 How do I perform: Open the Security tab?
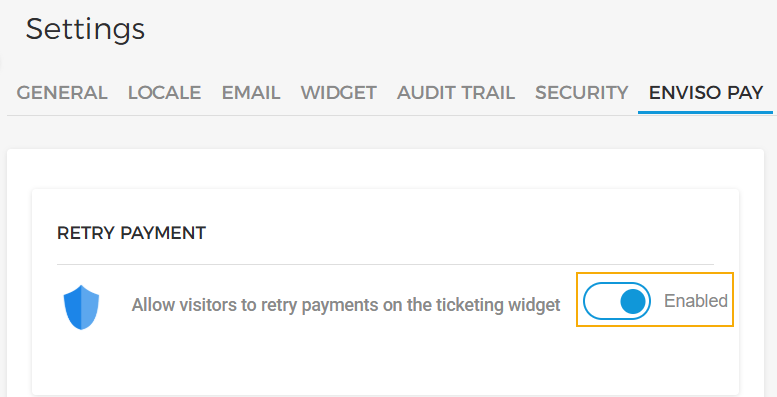pyautogui.click(x=581, y=93)
